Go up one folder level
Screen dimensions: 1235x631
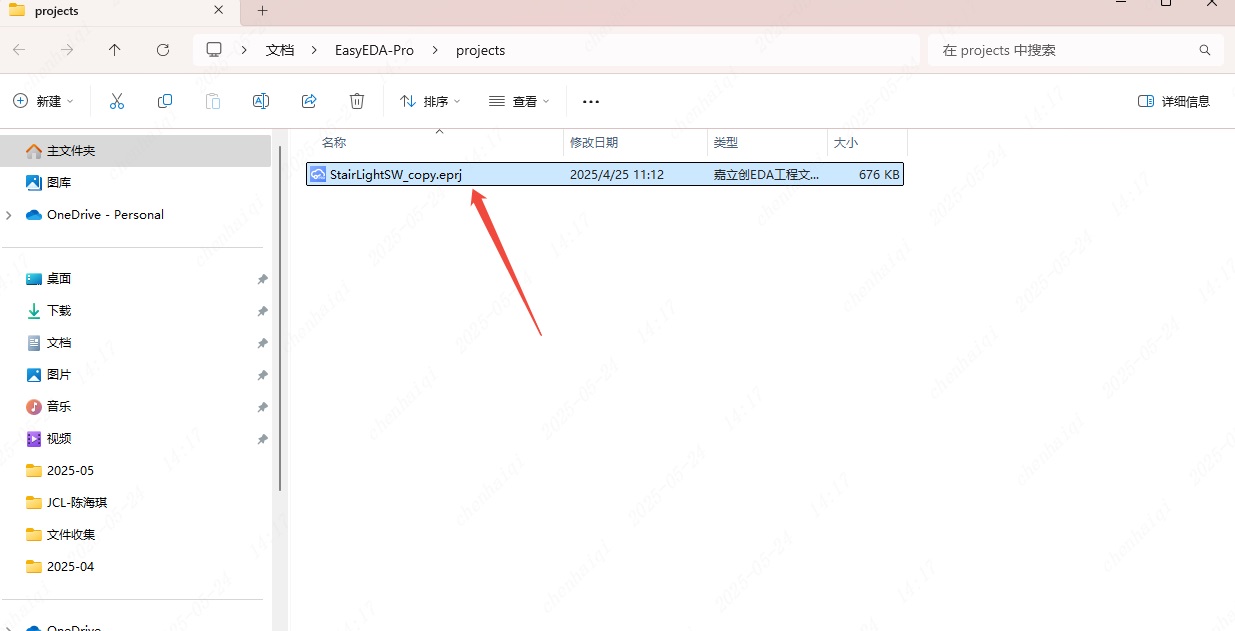pyautogui.click(x=115, y=50)
